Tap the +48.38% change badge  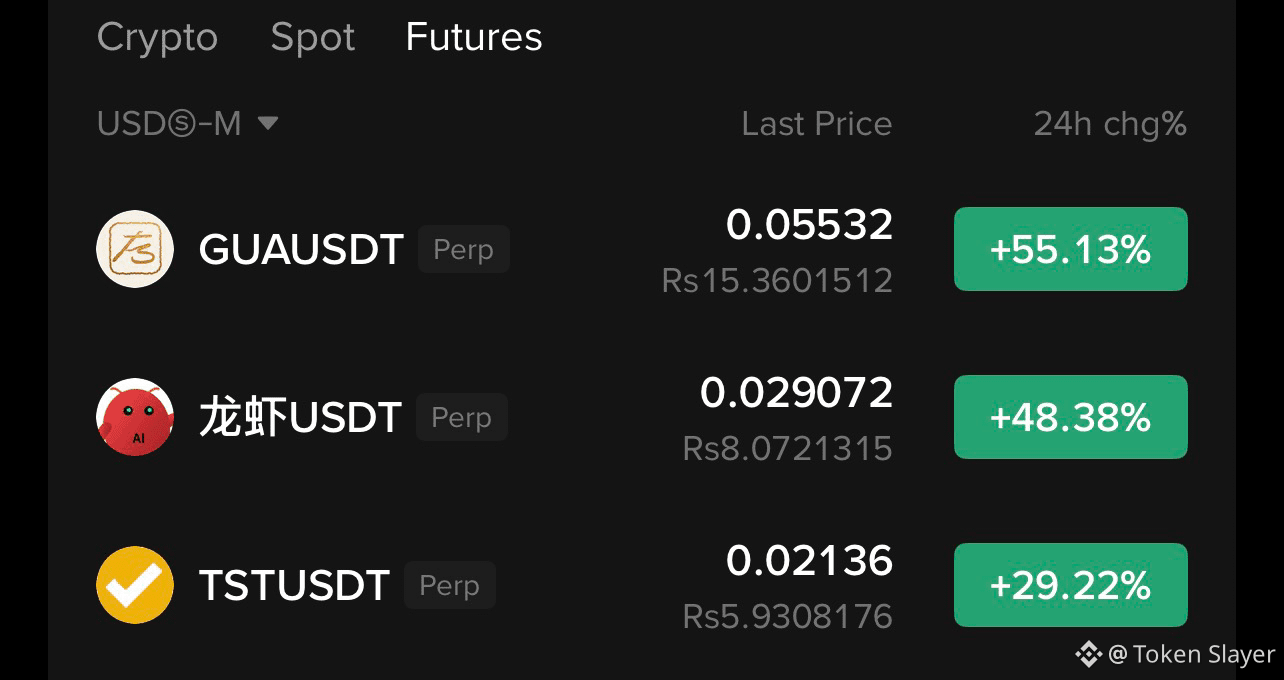pyautogui.click(x=1071, y=417)
